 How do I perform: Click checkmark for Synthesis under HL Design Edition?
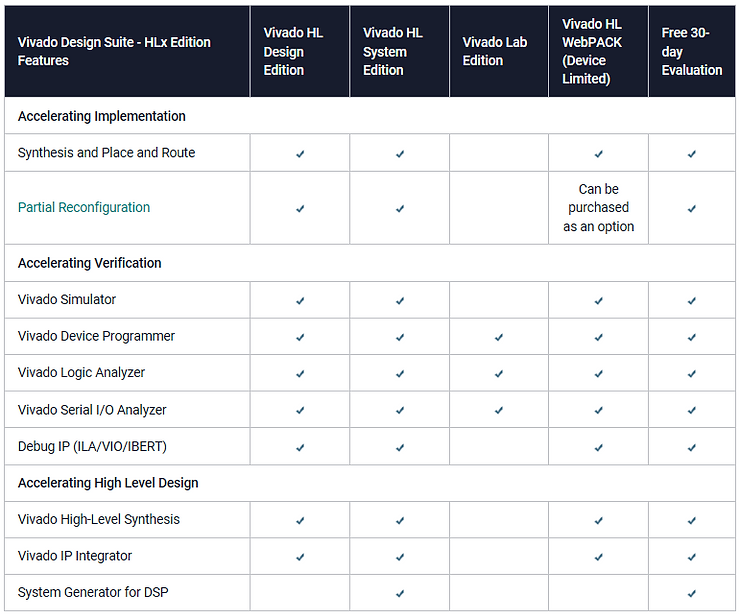coord(300,154)
